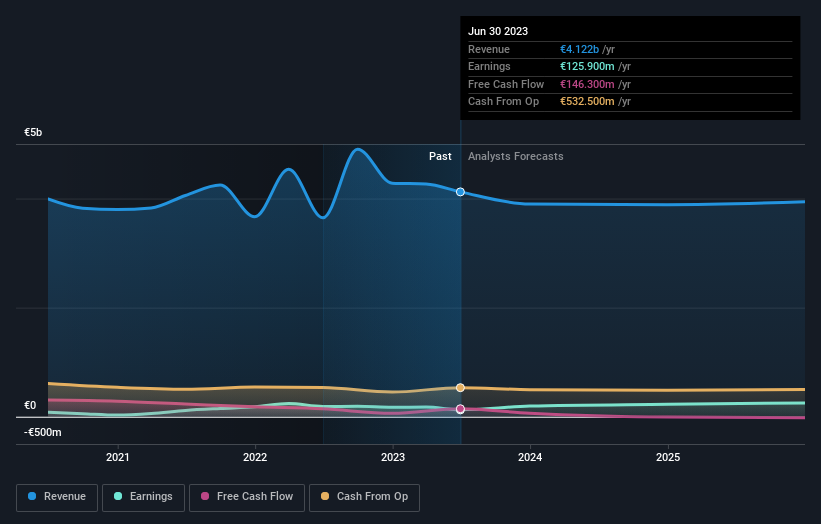Toggle the Free Cash Flow legend button
Screen dimensions: 821x524
point(247,497)
